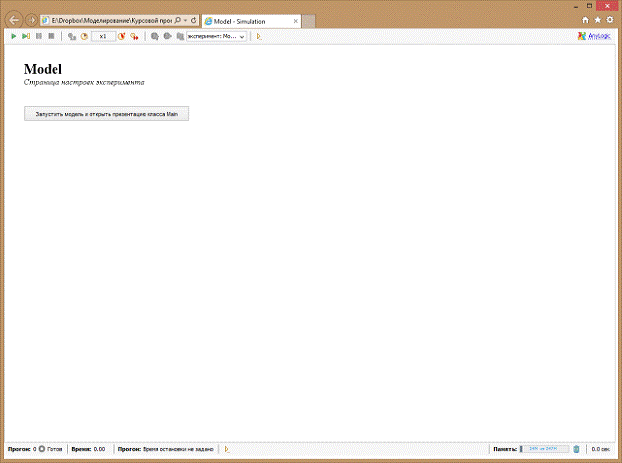
Task: Click the x1 simulation speed field
Action: click(104, 36)
